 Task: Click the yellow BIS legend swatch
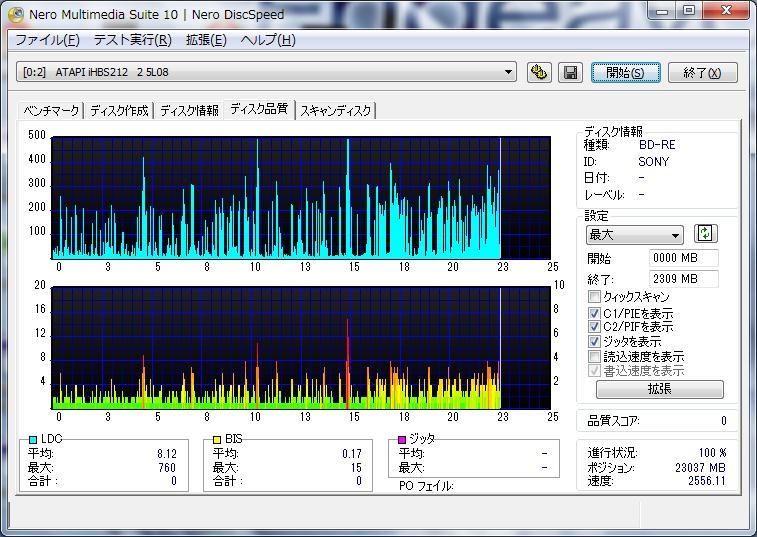click(x=217, y=439)
